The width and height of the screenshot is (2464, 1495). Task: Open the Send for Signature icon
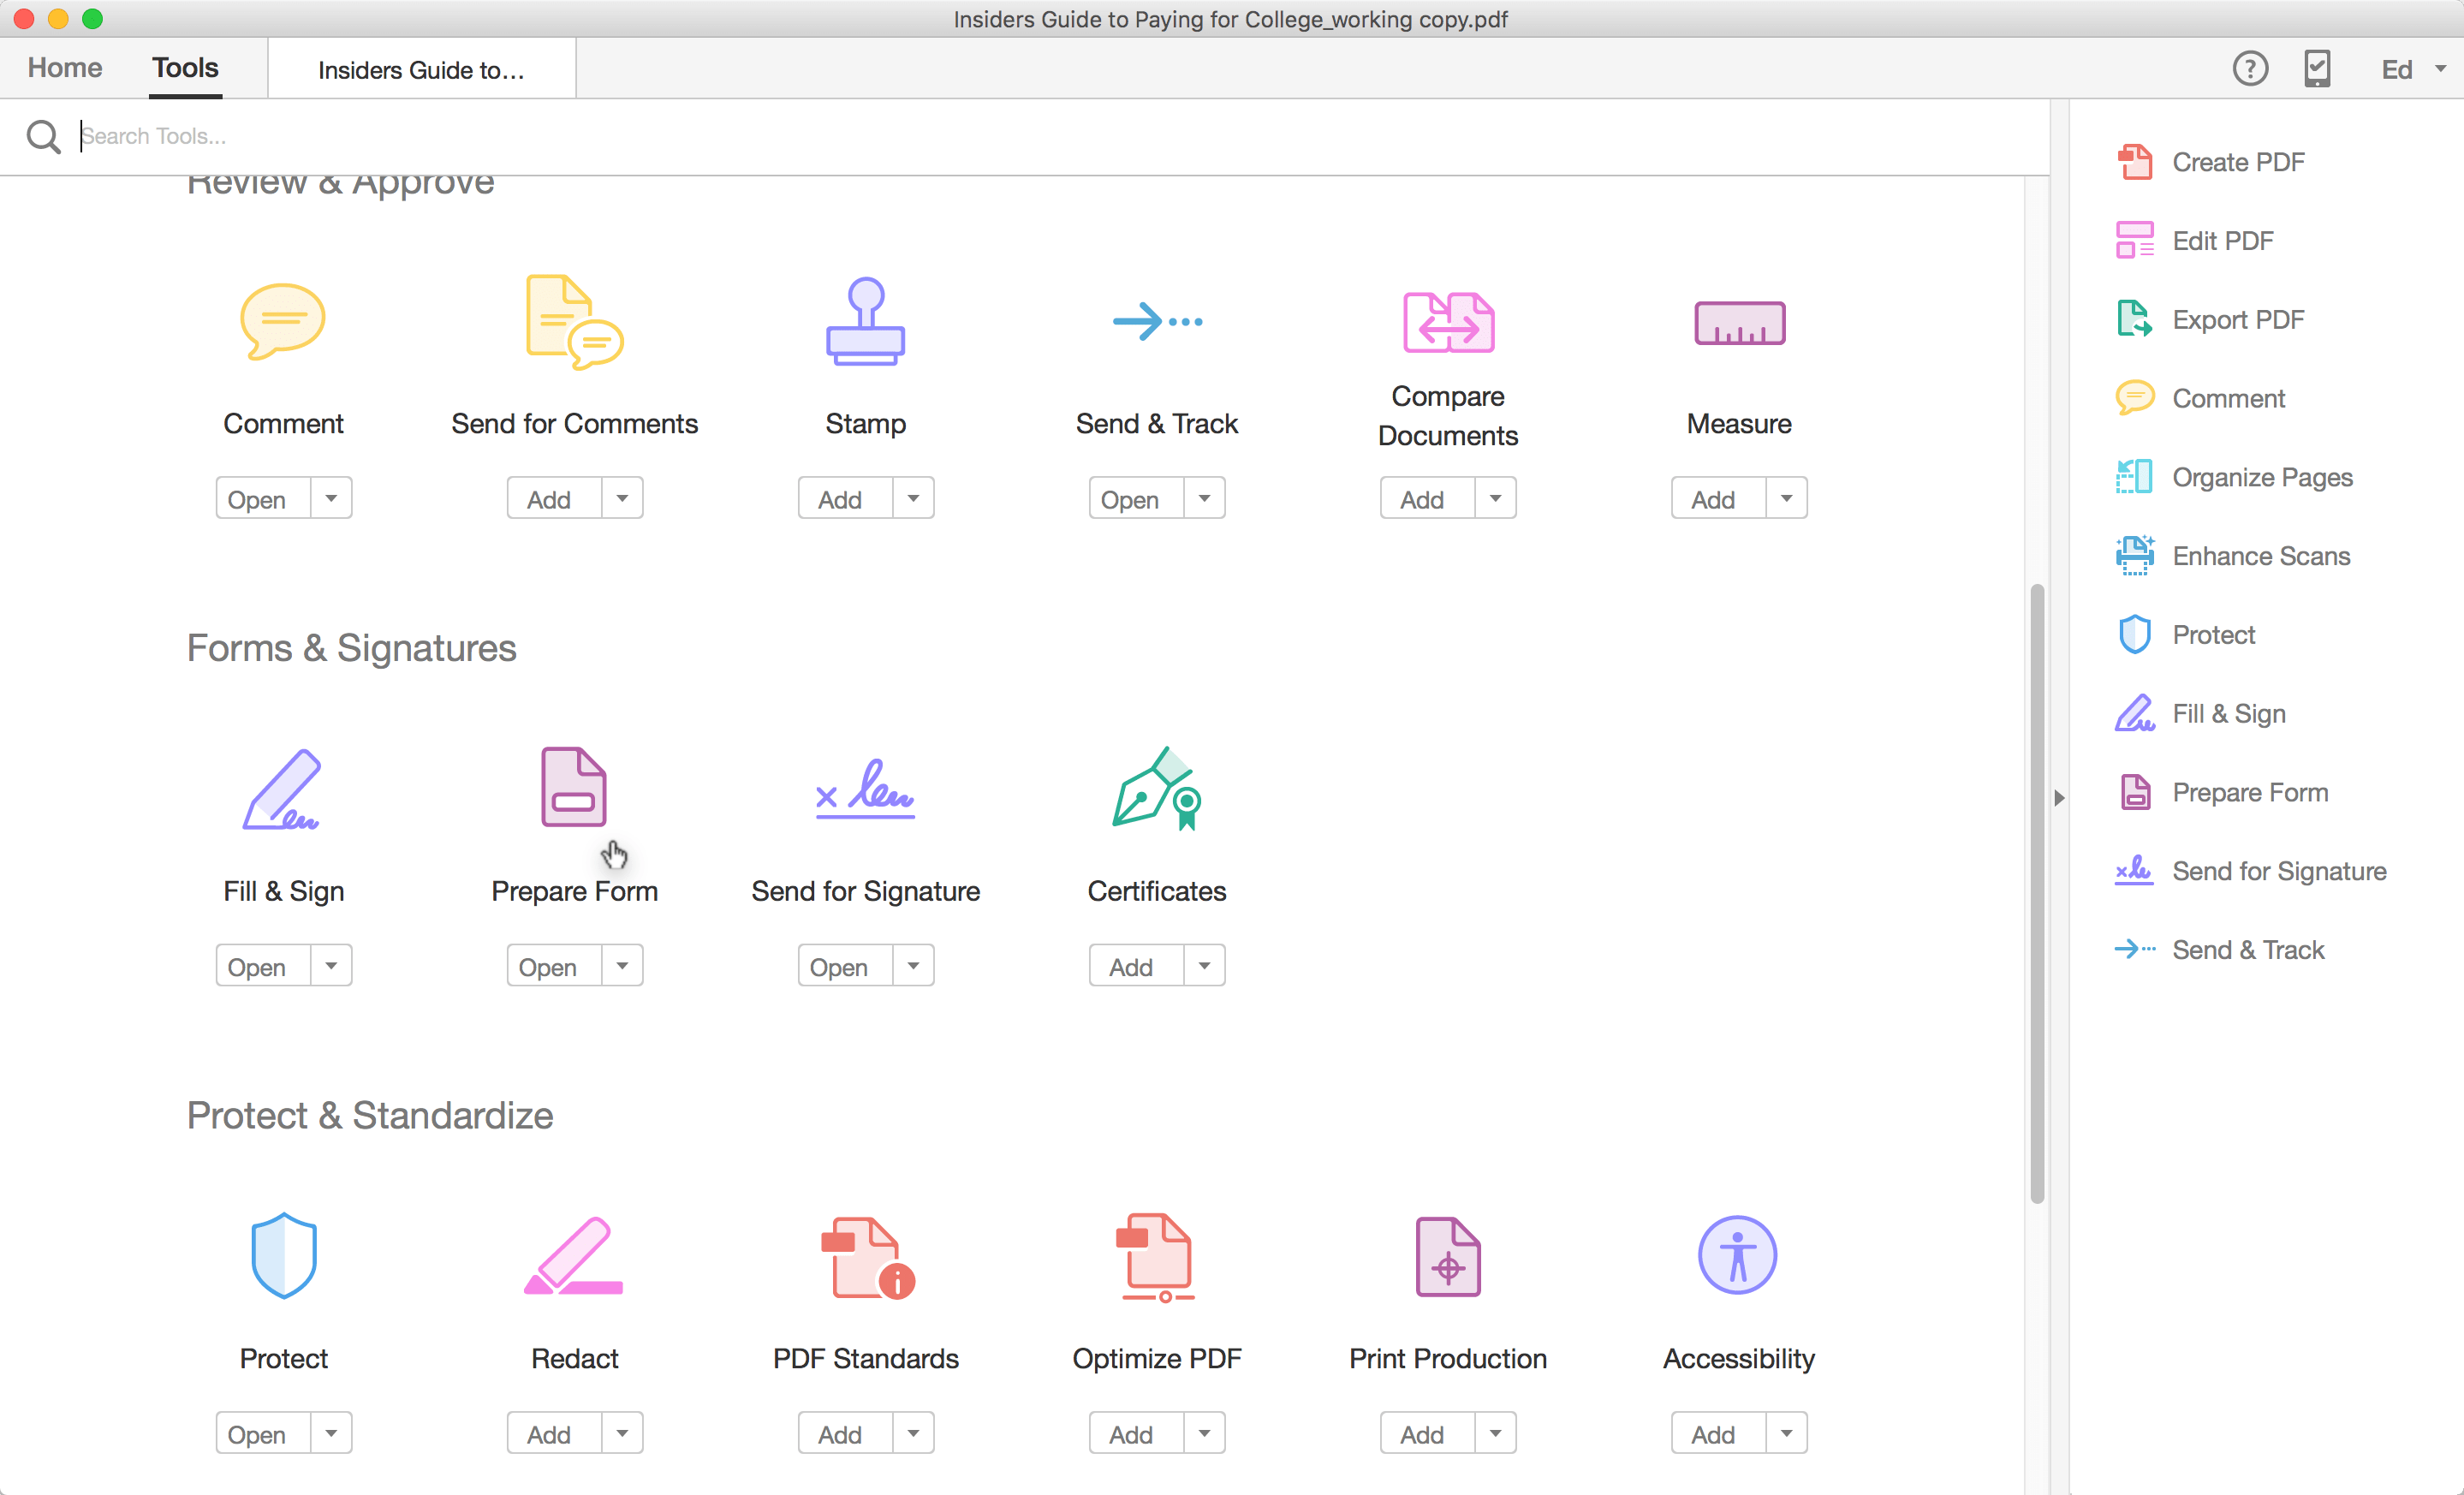coord(865,790)
